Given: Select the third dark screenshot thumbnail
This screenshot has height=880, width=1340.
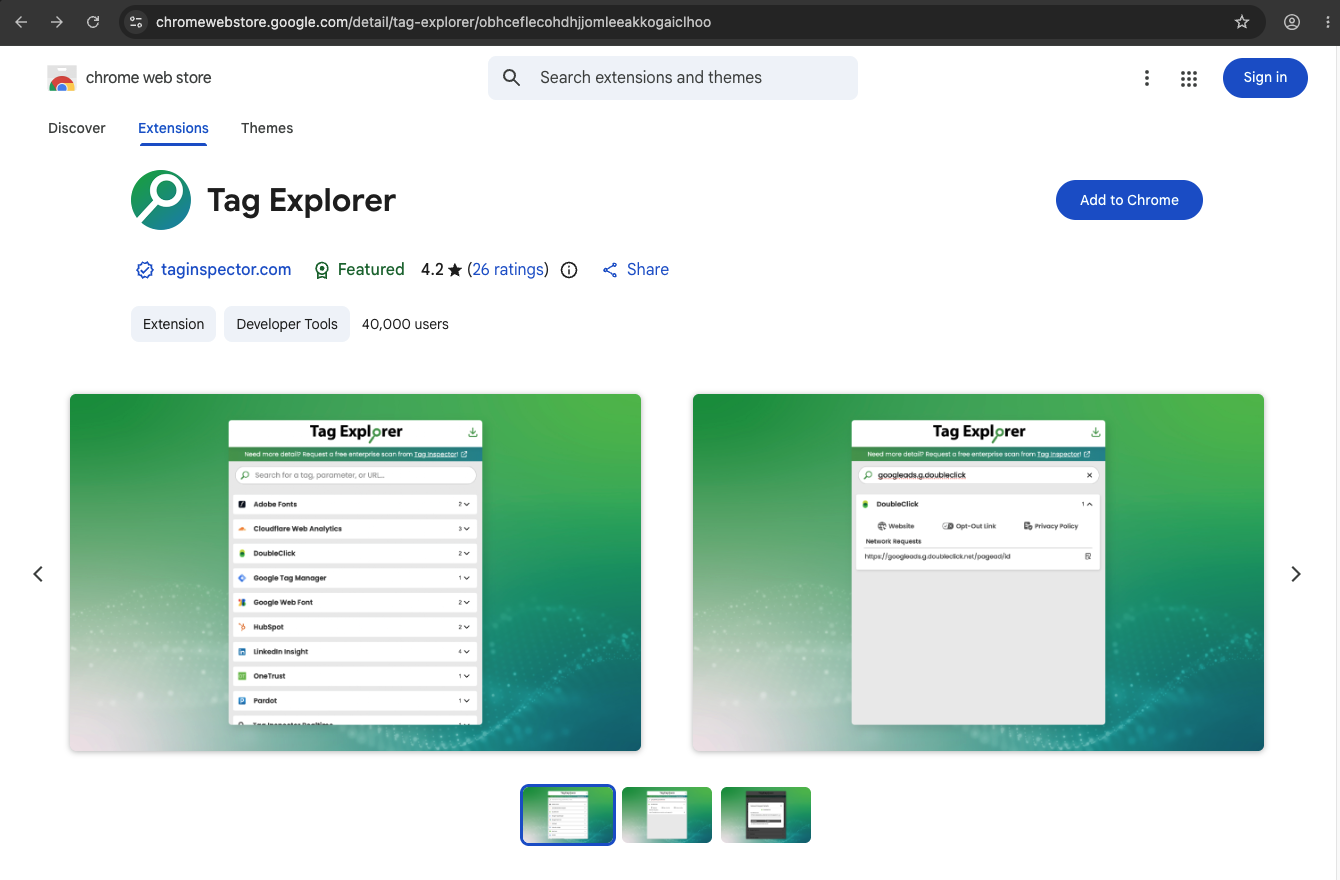Looking at the screenshot, I should click(x=766, y=815).
